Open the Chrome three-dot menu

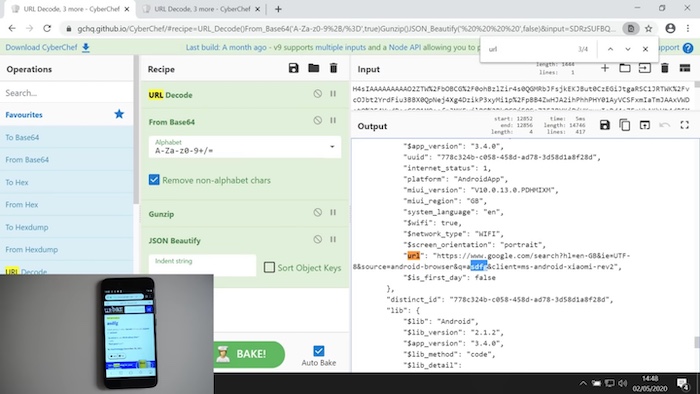(688, 28)
